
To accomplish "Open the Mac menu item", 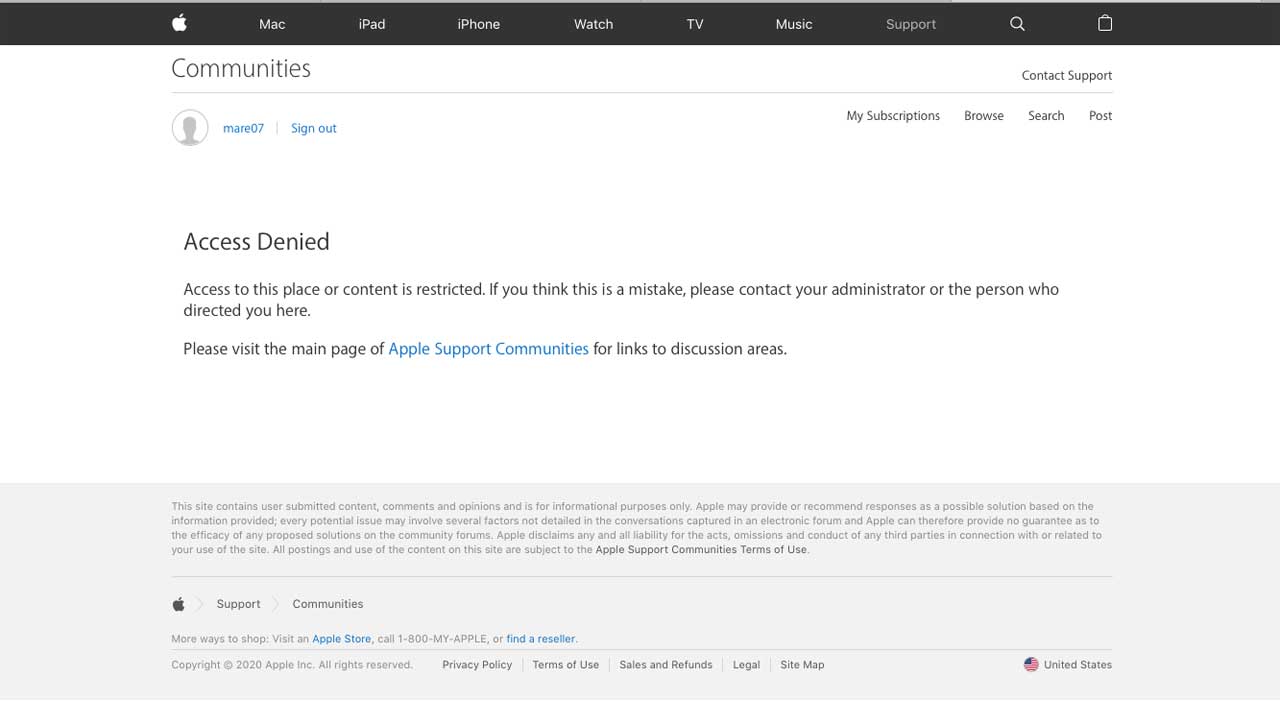I will 272,24.
